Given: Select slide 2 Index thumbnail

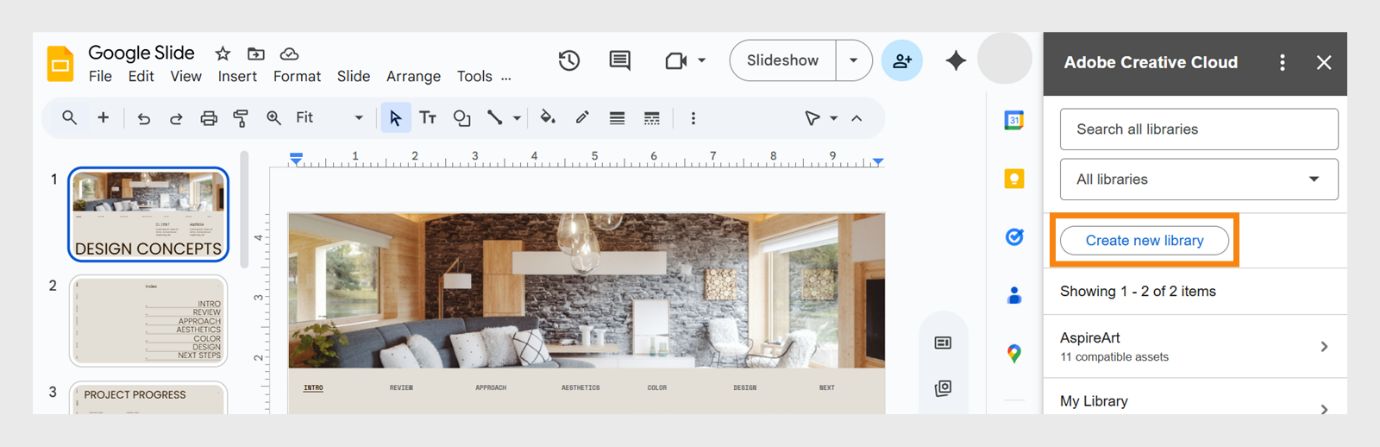Looking at the screenshot, I should tap(148, 321).
